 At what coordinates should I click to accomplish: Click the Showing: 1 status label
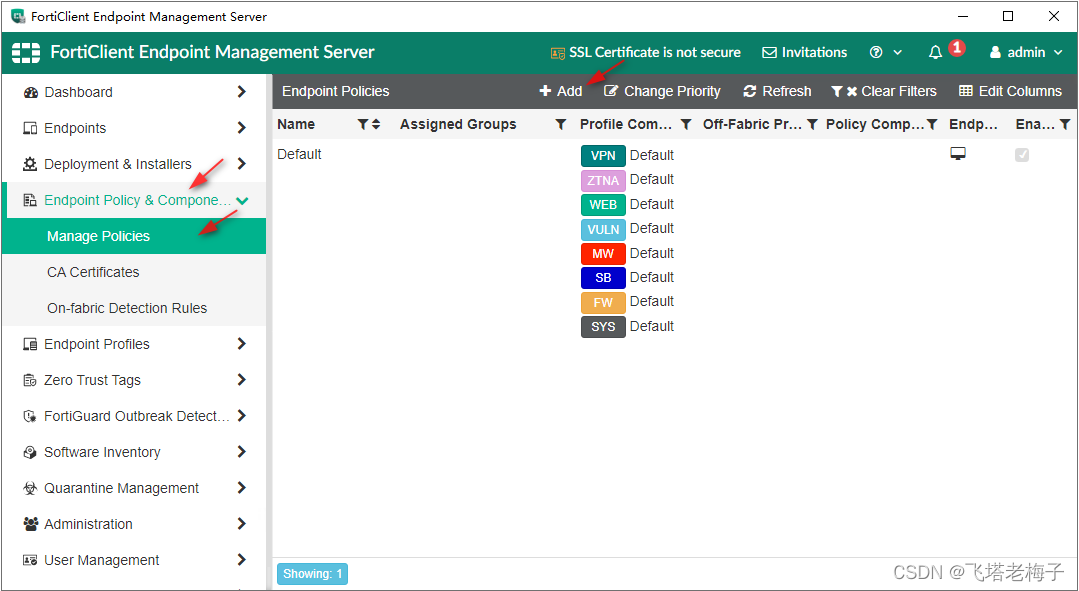tap(312, 574)
